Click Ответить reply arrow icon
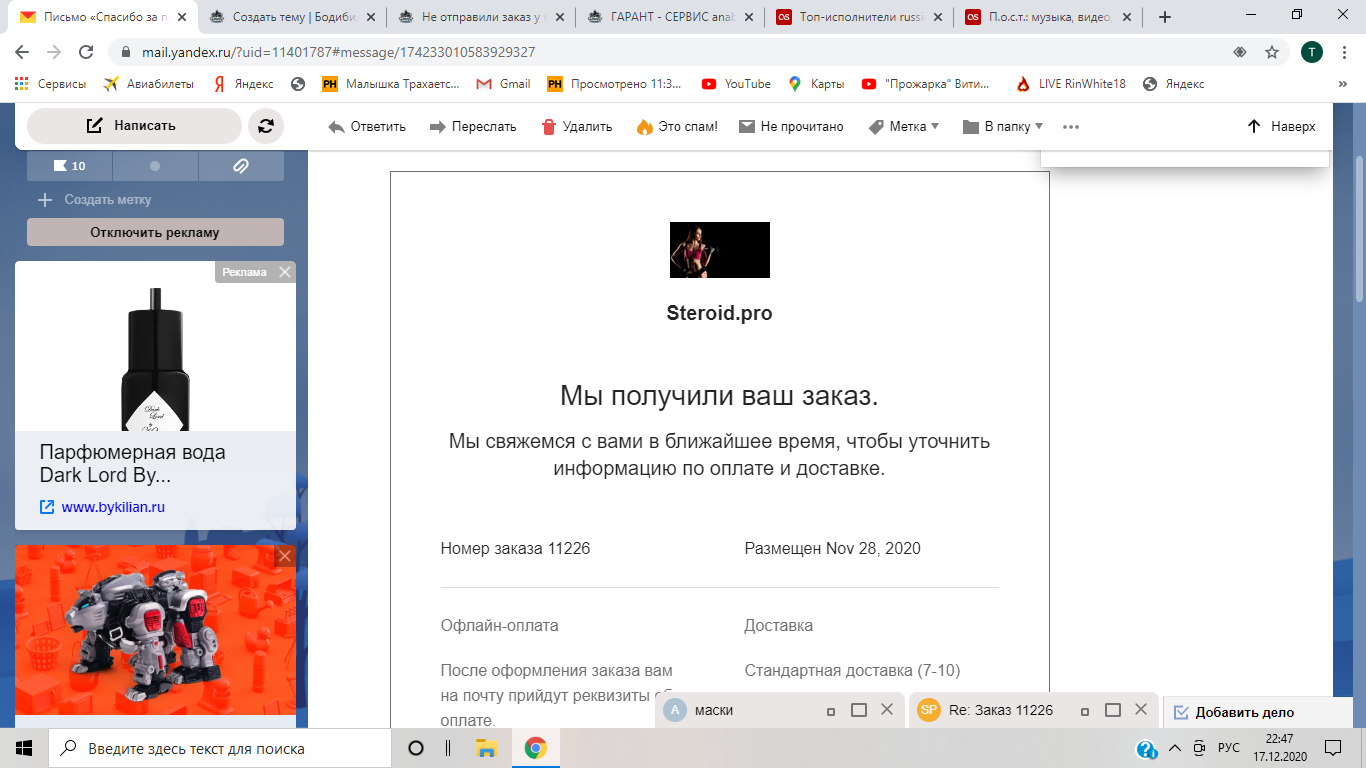This screenshot has width=1366, height=768. click(337, 127)
